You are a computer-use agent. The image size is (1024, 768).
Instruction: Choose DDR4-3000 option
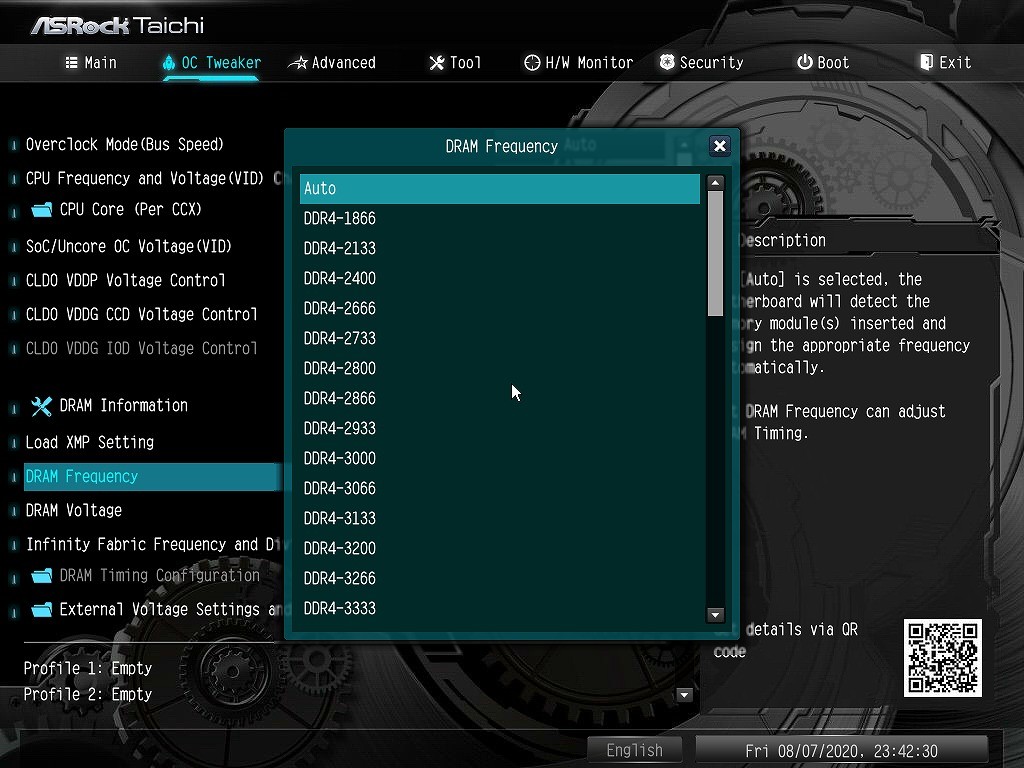[x=500, y=458]
